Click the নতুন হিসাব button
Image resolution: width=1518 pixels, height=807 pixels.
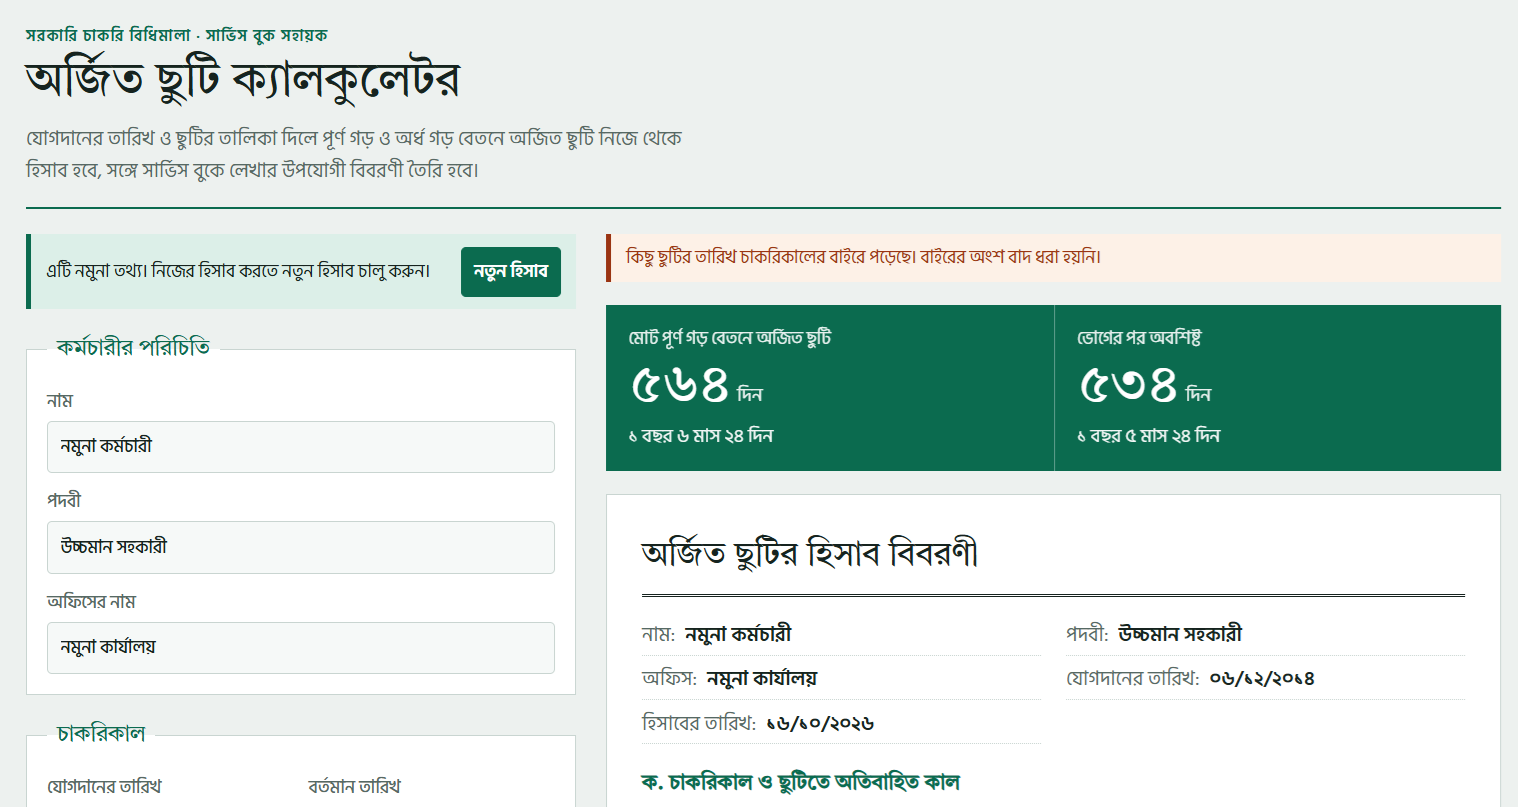(510, 272)
